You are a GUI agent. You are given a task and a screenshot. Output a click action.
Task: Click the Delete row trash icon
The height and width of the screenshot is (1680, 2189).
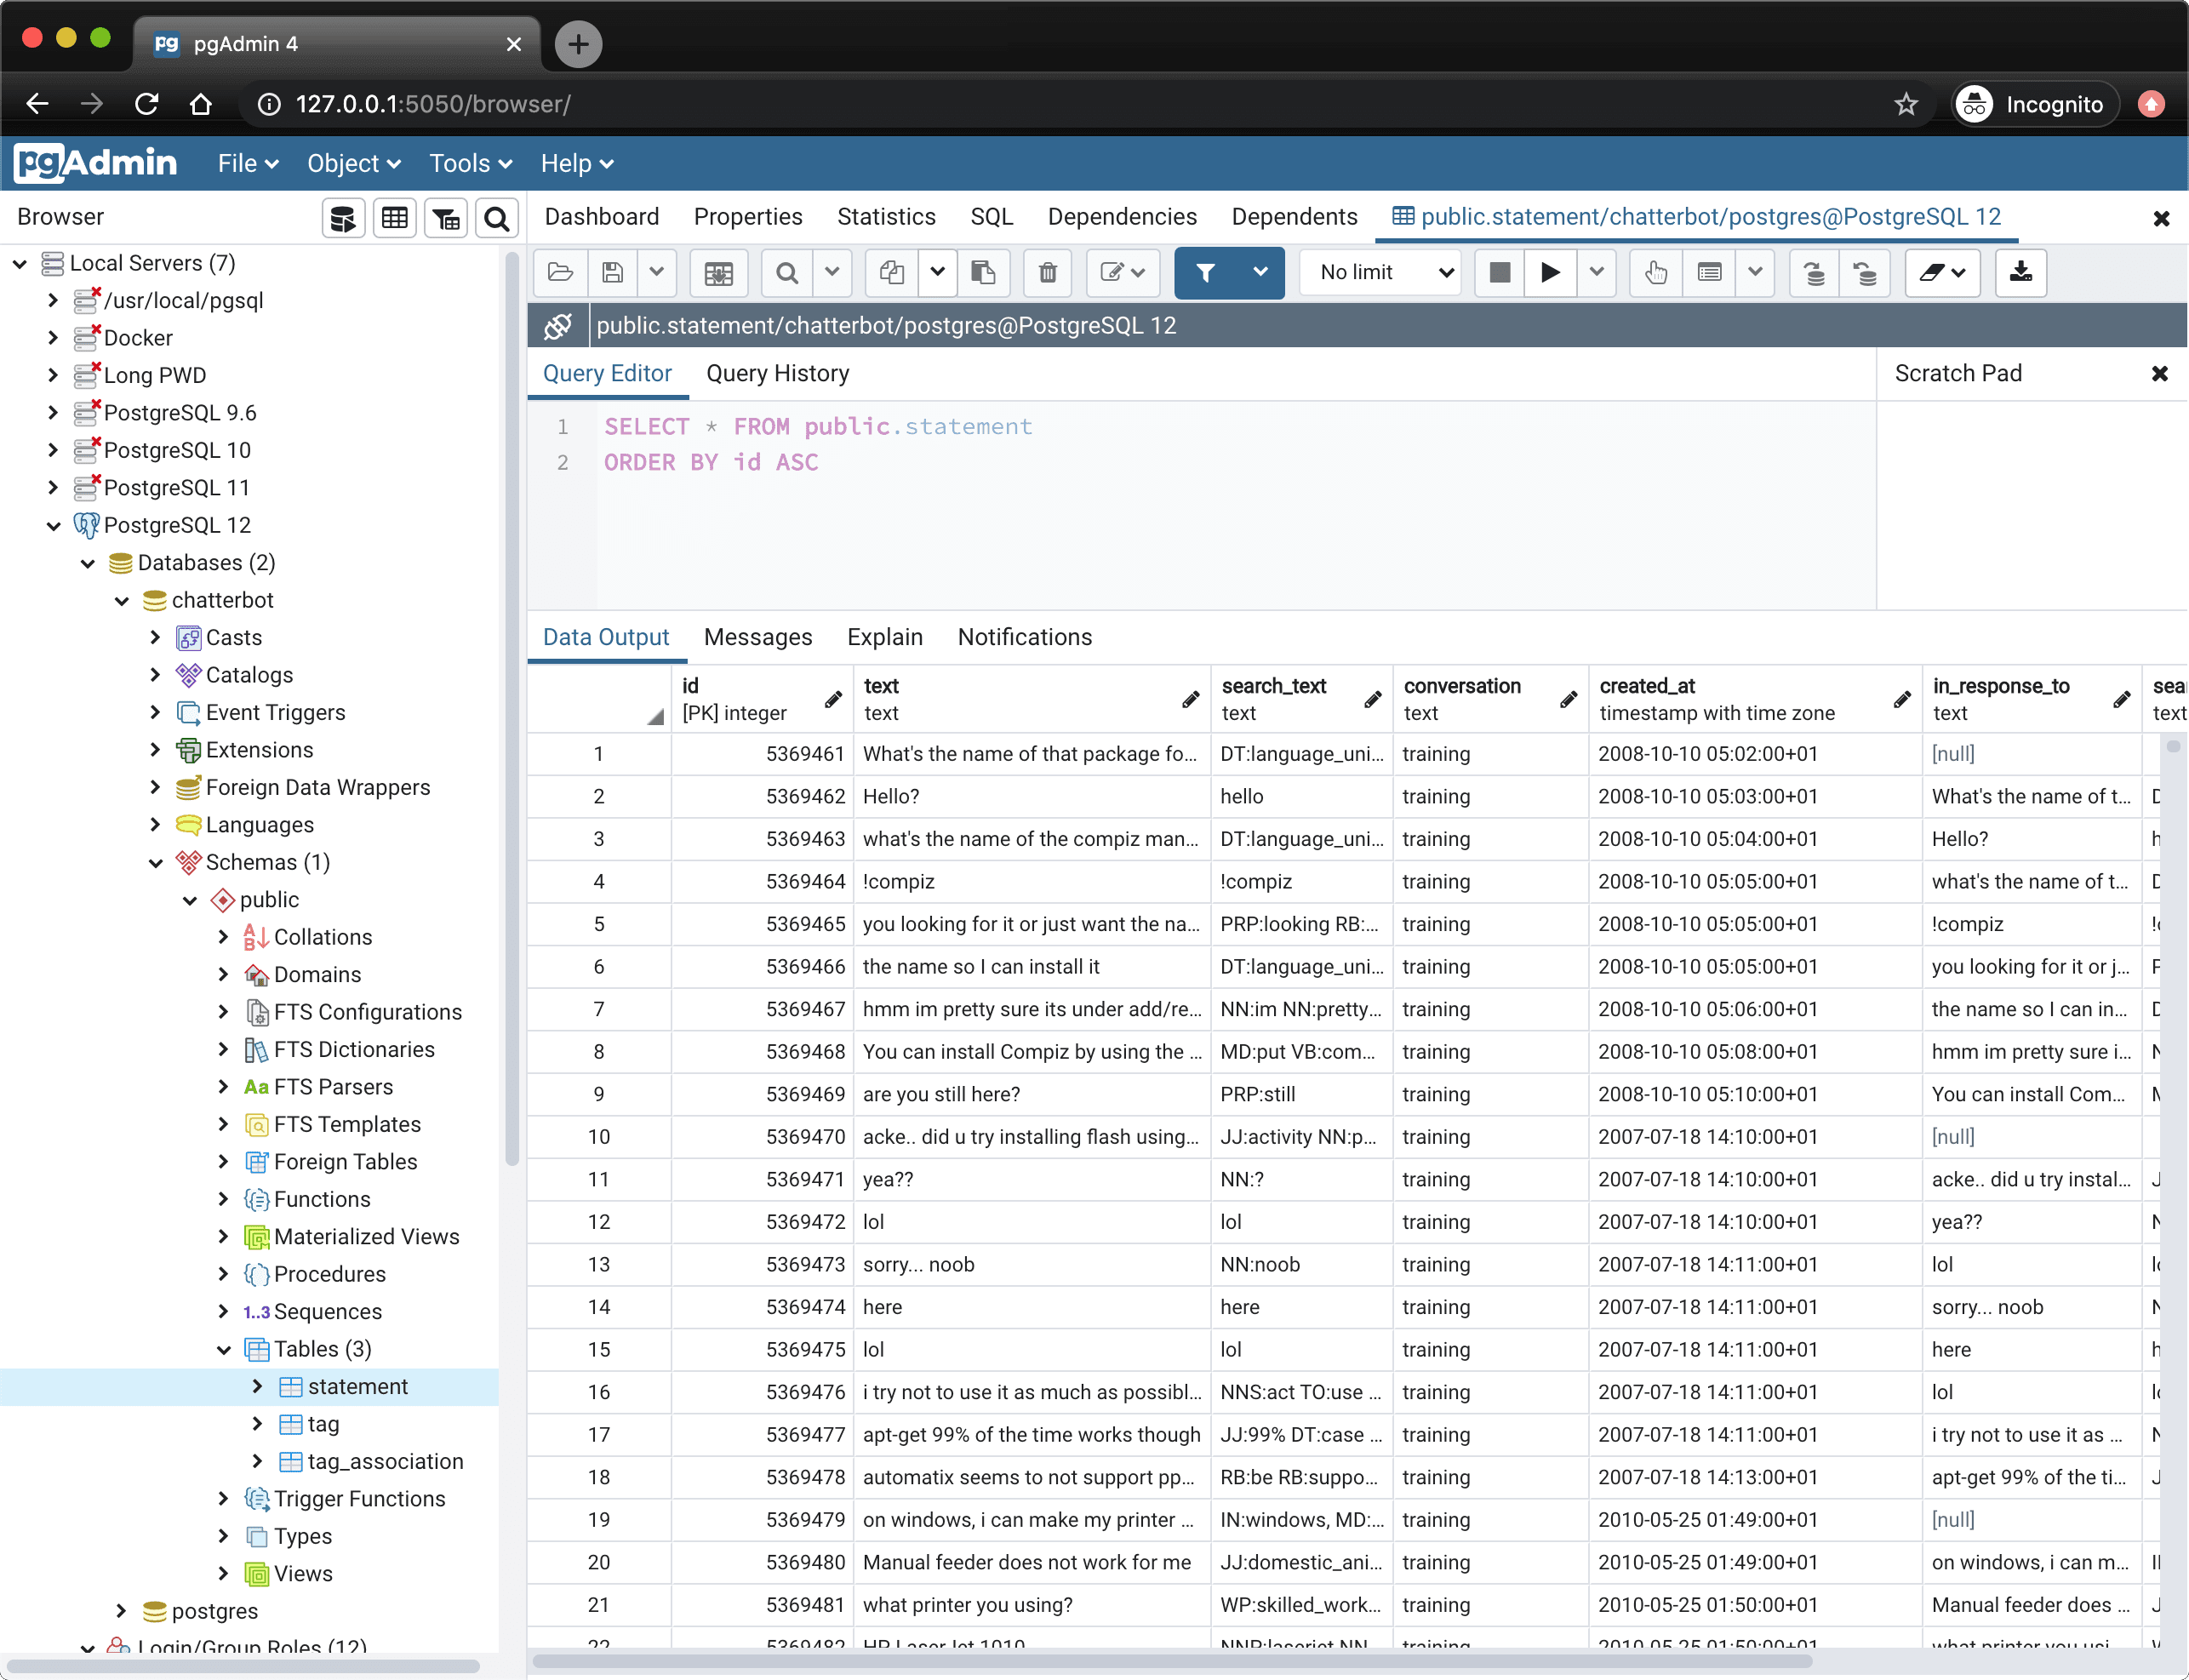(x=1047, y=272)
